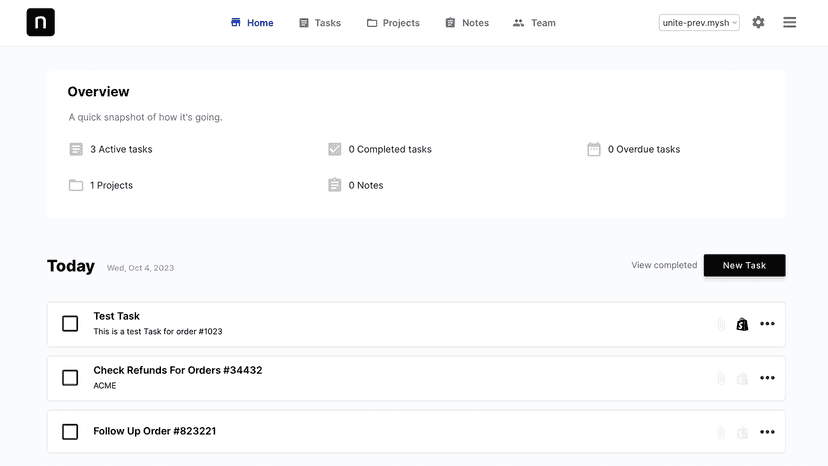The width and height of the screenshot is (828, 466).
Task: Switch to the Projects tab
Action: (393, 23)
